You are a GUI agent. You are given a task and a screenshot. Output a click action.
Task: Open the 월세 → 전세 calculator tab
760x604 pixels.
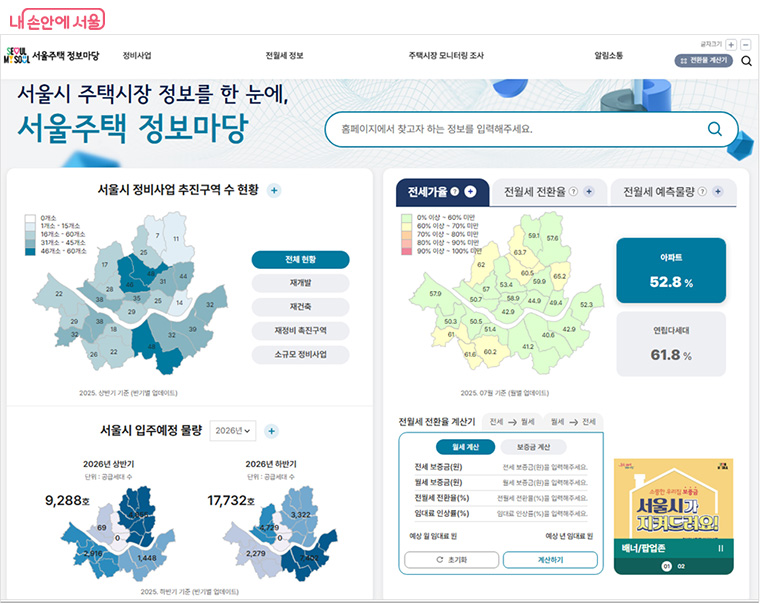[573, 422]
